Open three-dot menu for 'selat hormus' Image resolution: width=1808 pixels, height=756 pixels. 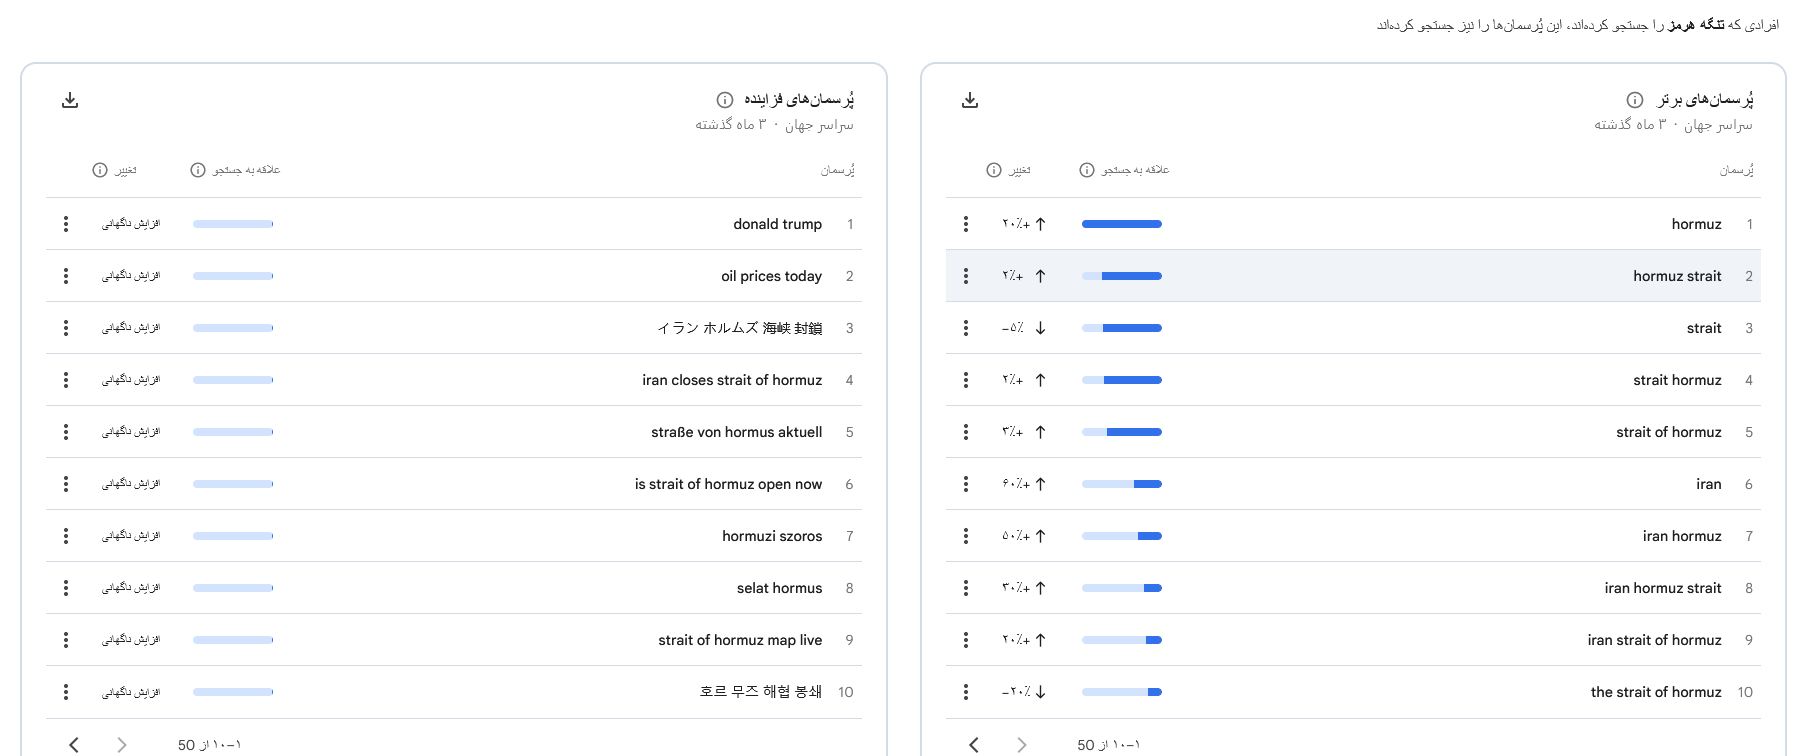(x=66, y=588)
